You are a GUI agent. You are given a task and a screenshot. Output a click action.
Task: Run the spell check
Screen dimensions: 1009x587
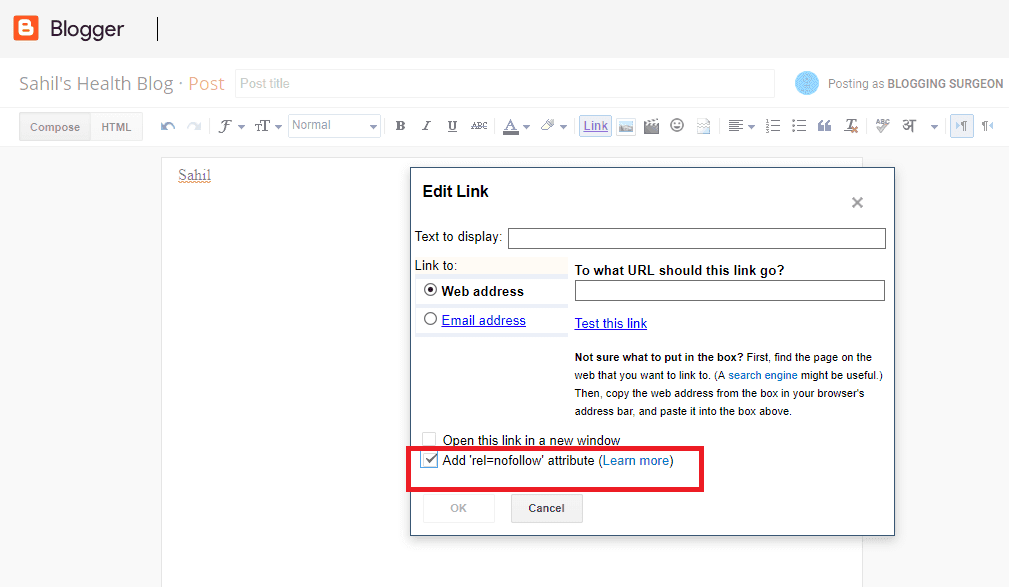point(882,126)
